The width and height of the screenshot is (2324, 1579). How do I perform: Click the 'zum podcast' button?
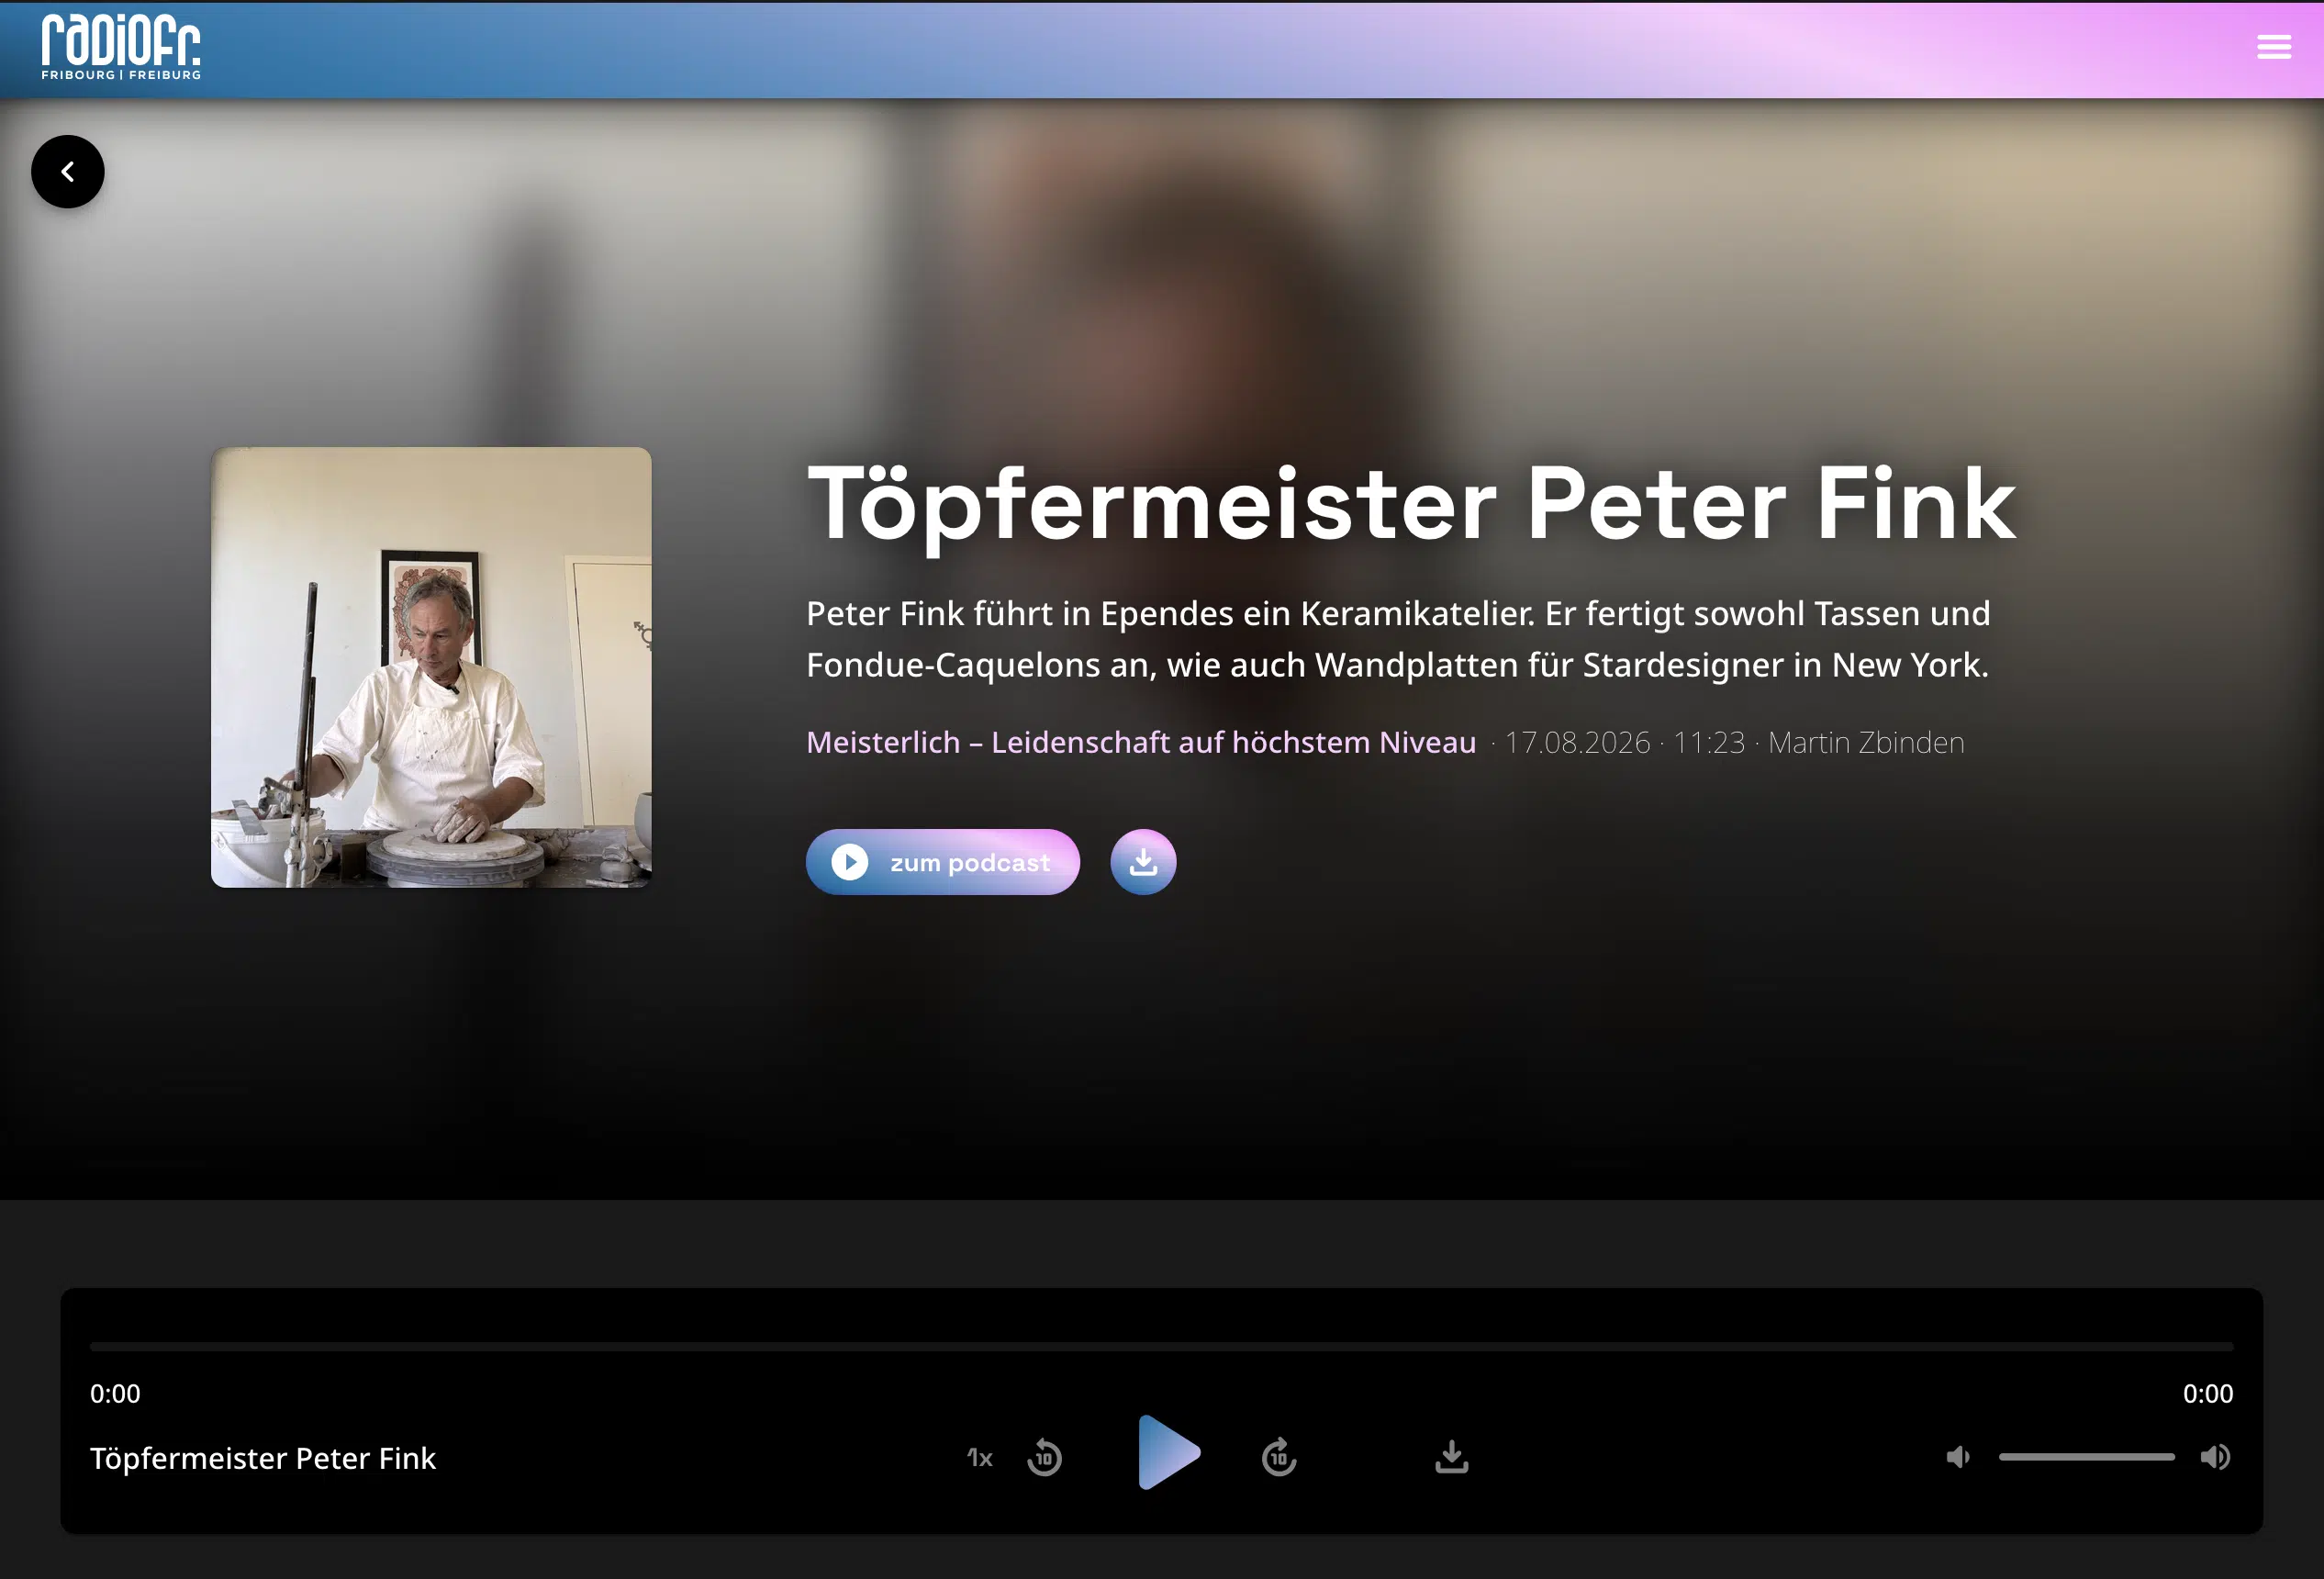(x=942, y=862)
